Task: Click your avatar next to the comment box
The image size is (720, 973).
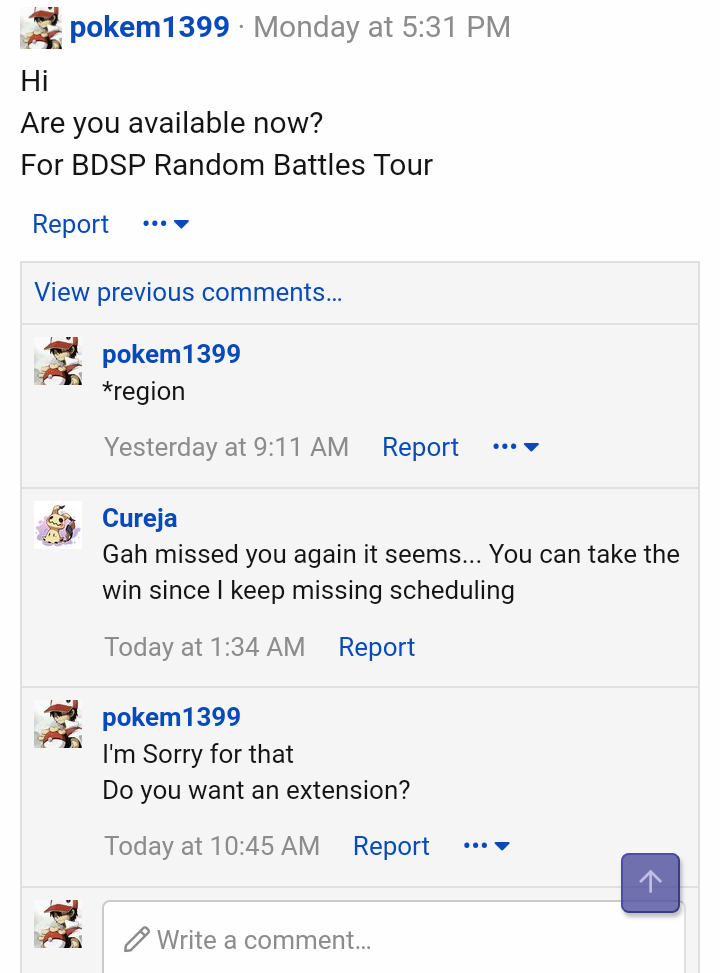Action: 58,923
